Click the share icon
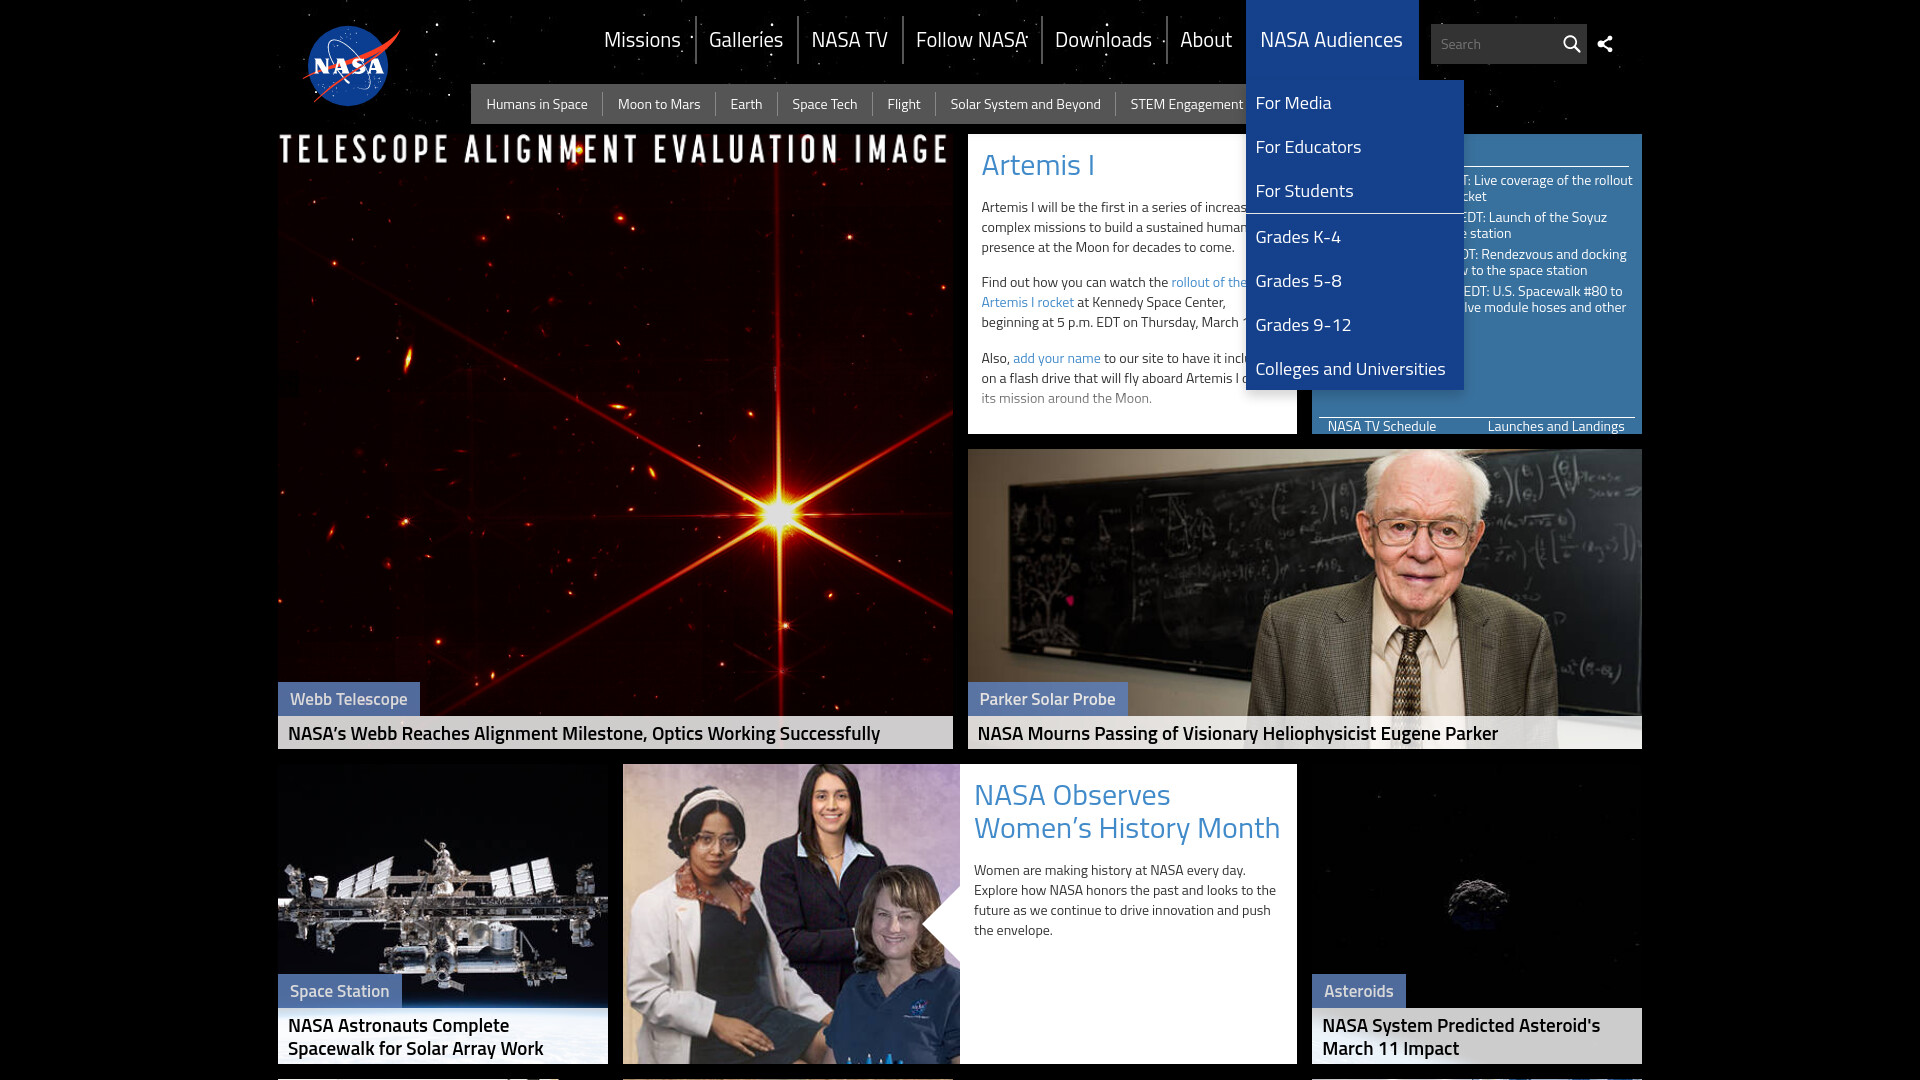 point(1605,44)
